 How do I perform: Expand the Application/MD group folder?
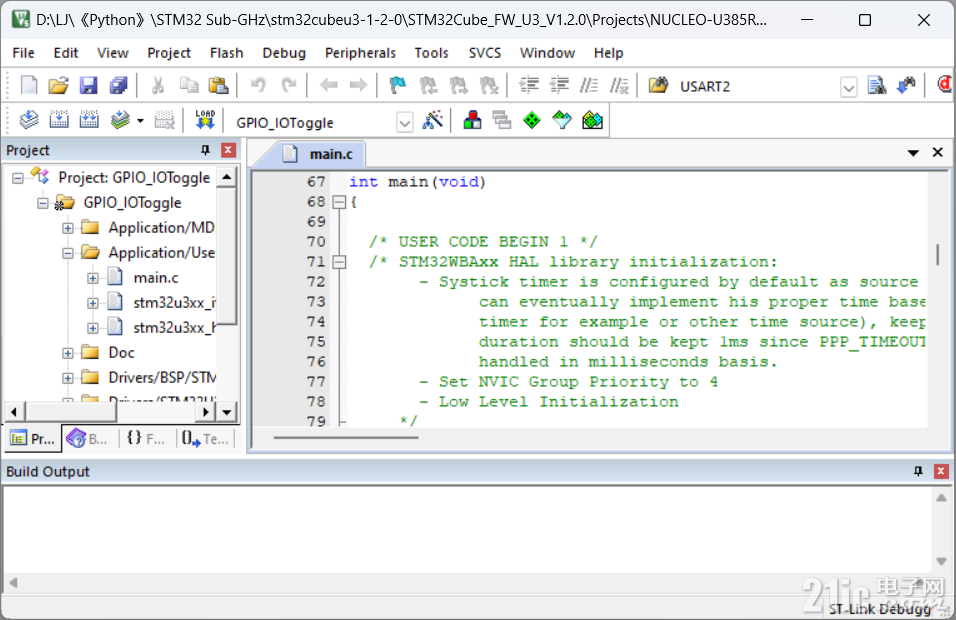pyautogui.click(x=68, y=228)
